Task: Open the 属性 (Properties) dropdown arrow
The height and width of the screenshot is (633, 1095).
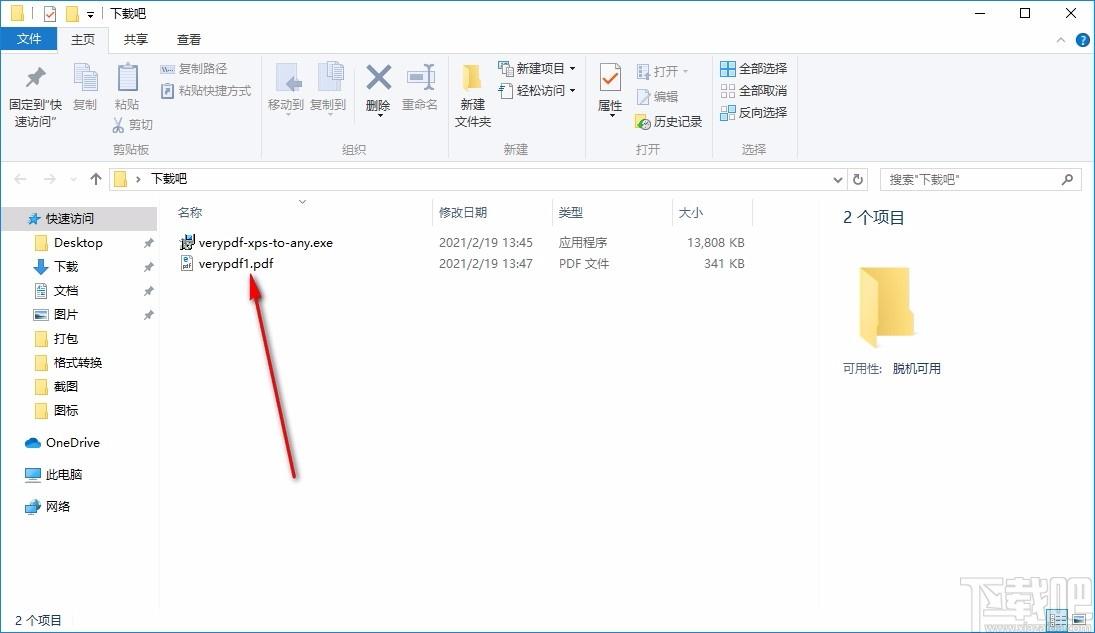Action: click(x=612, y=115)
